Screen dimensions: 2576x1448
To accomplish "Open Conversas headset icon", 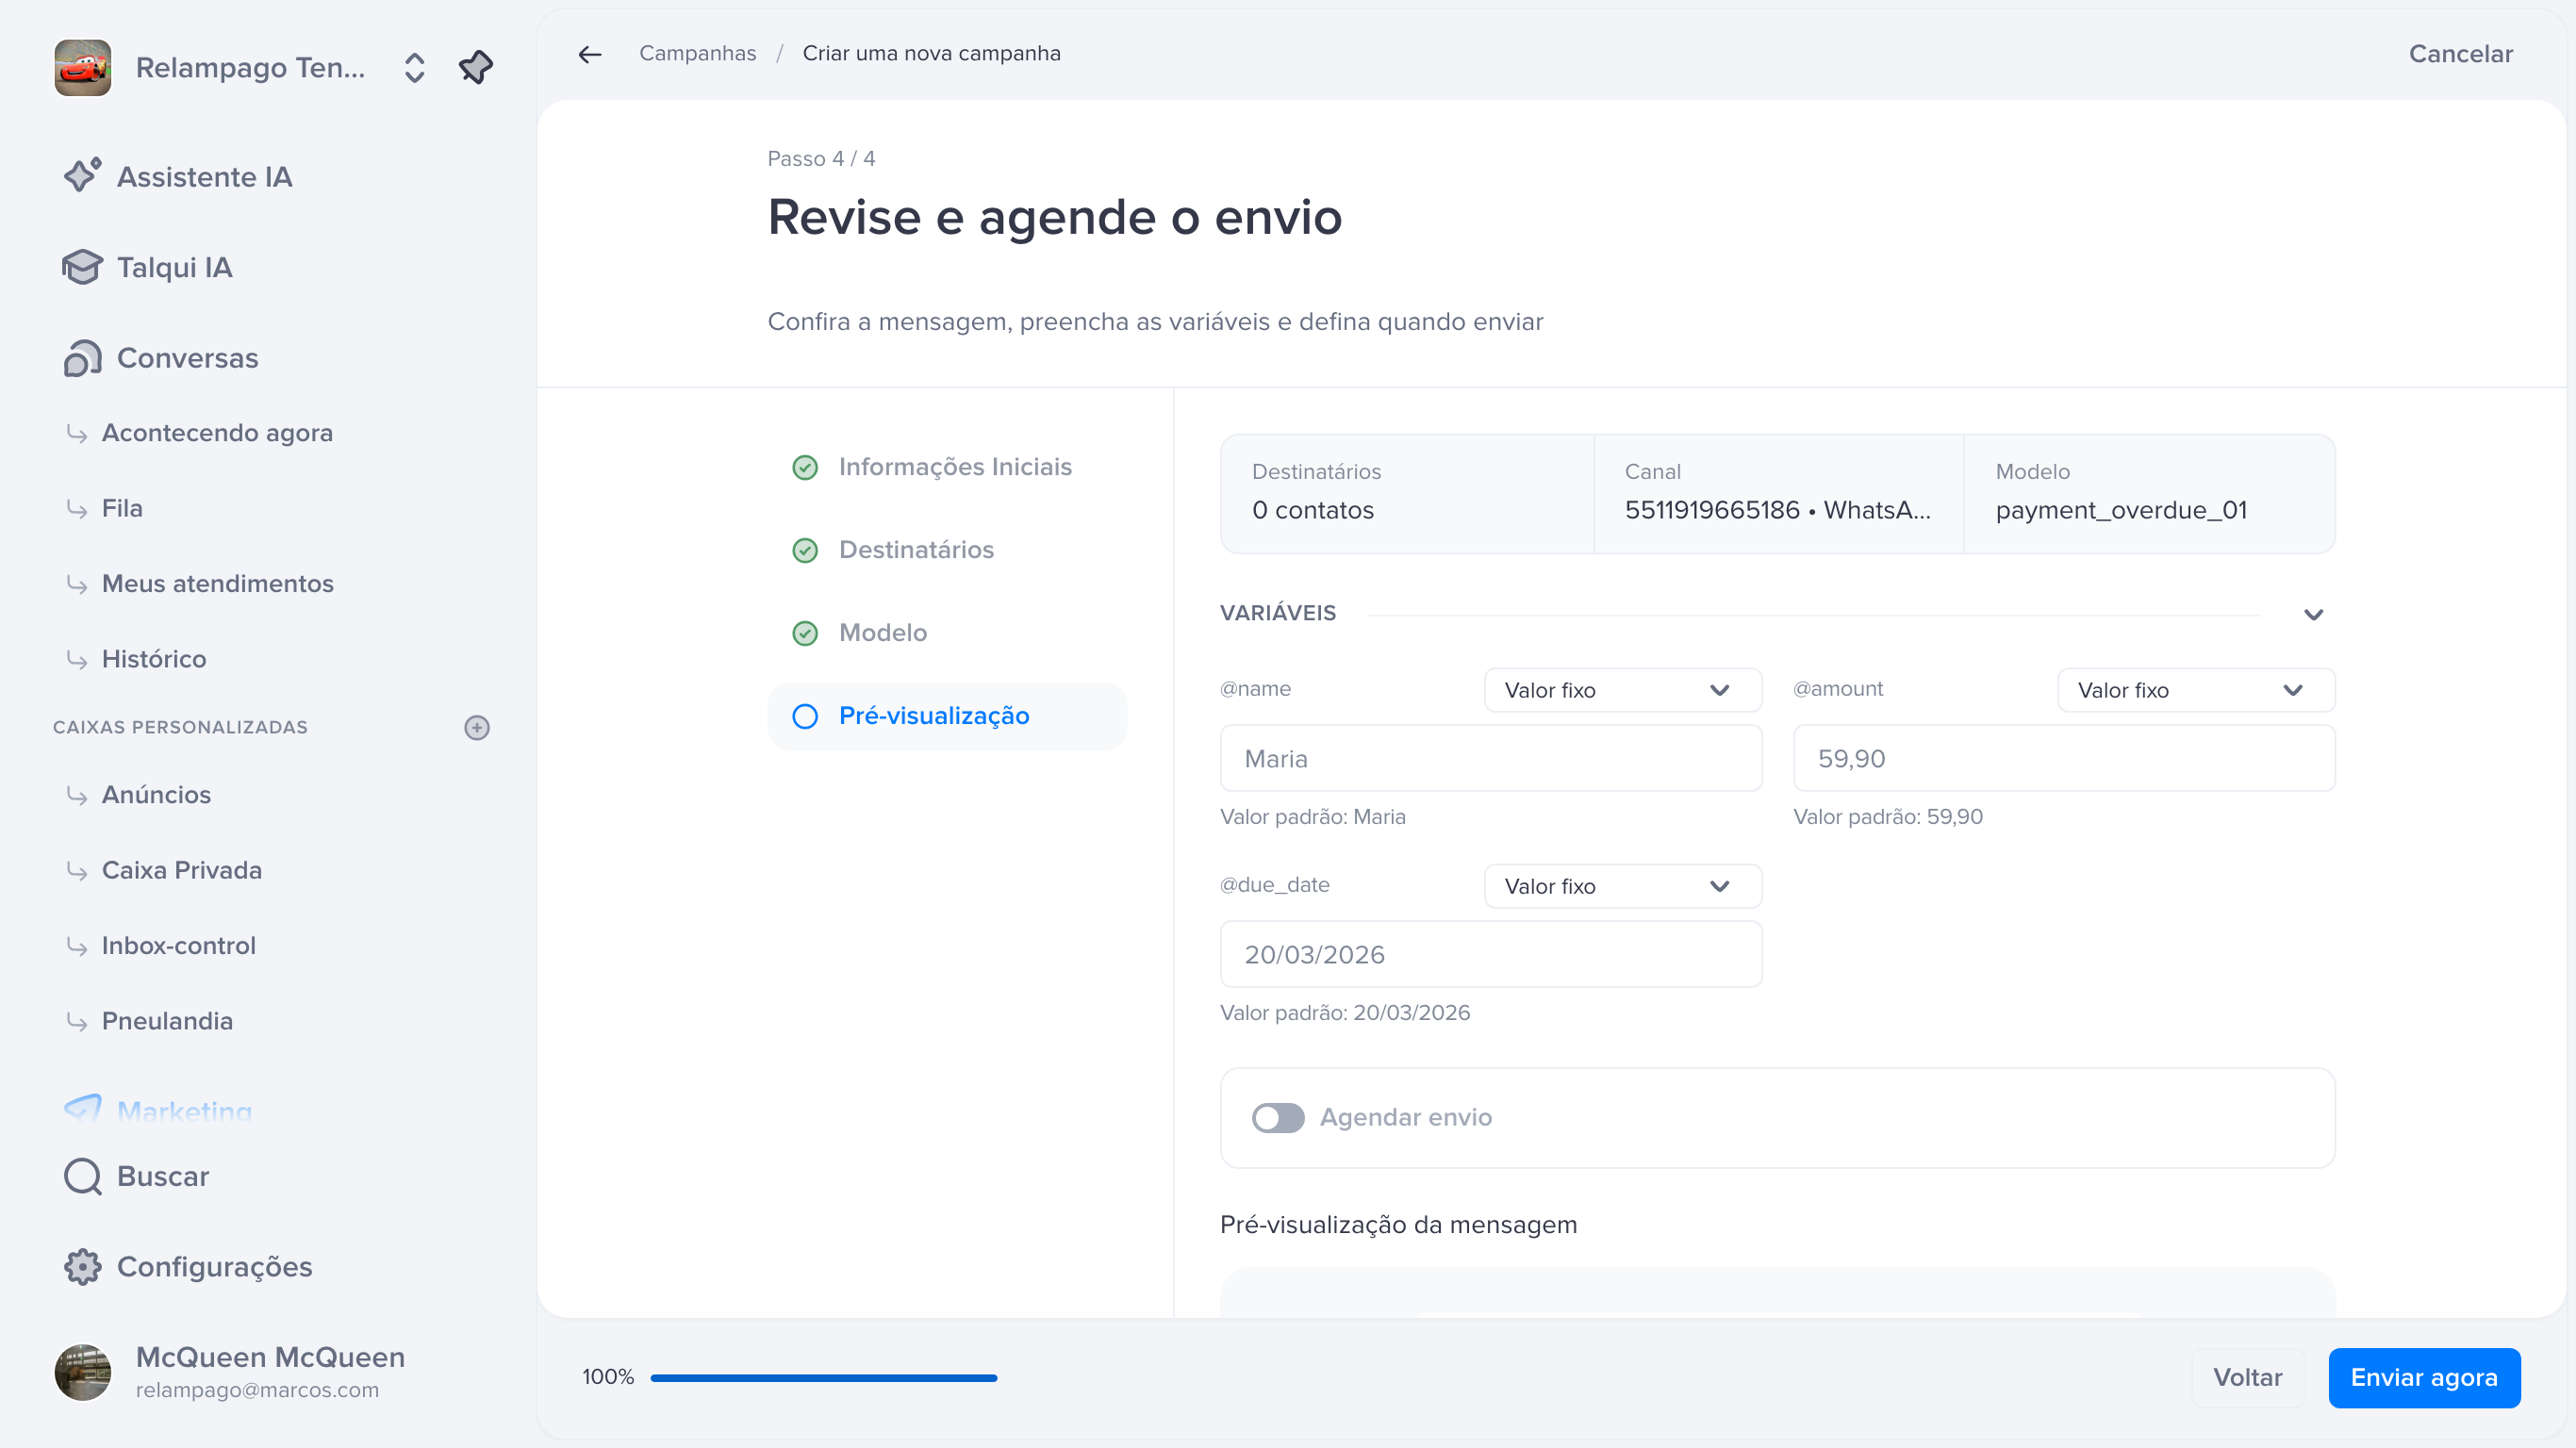I will point(82,358).
